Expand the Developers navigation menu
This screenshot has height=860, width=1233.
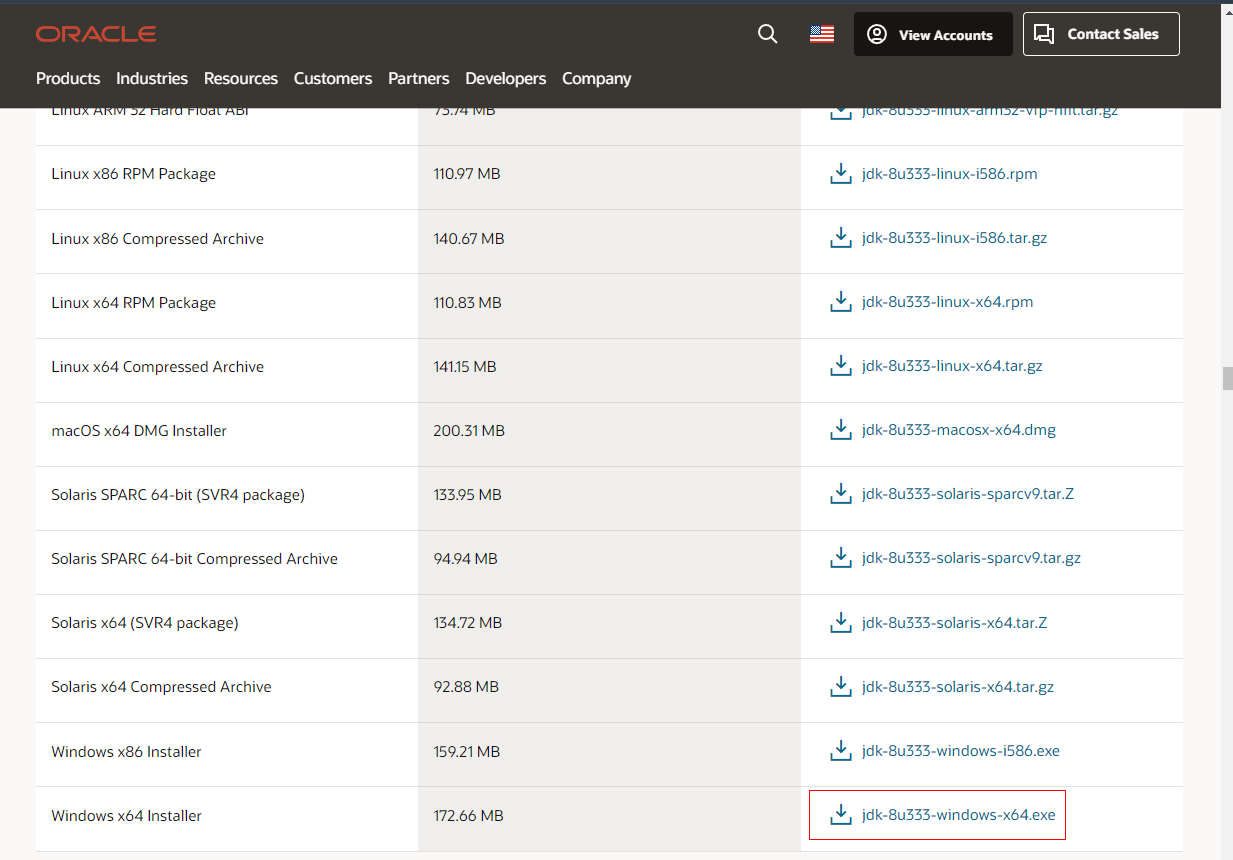[x=506, y=78]
